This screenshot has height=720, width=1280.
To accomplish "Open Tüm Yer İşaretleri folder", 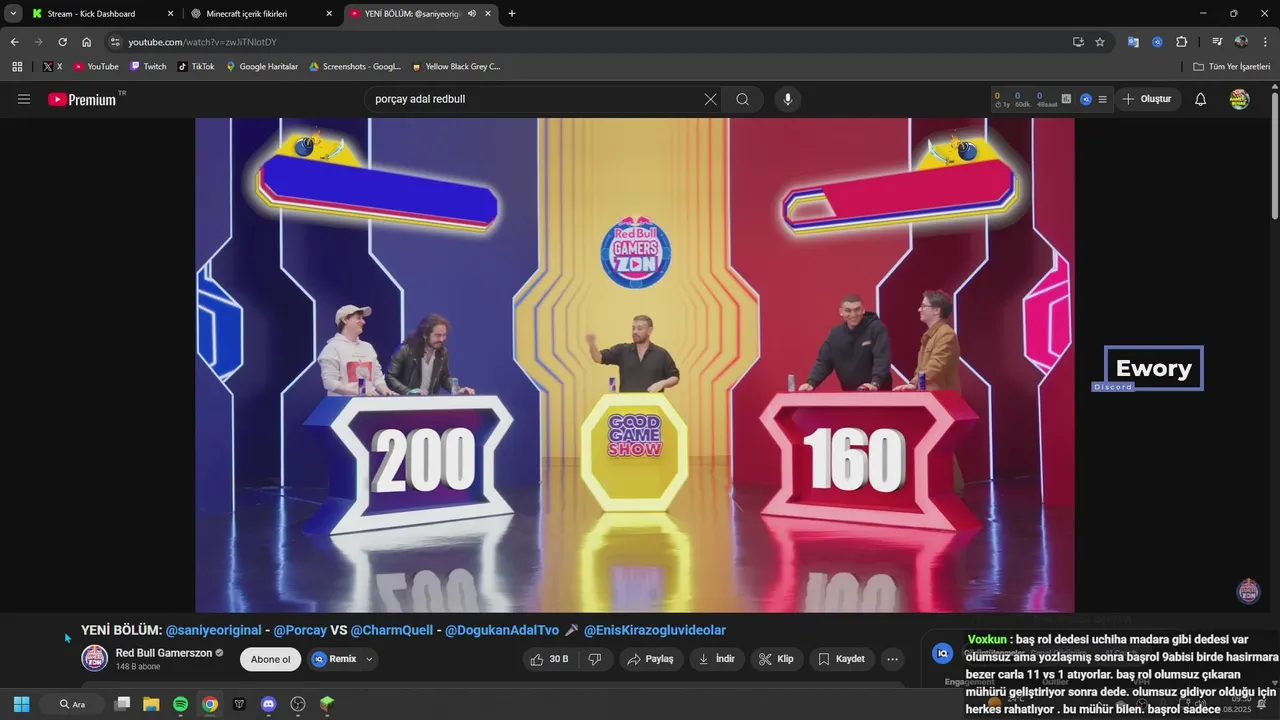I will (1231, 67).
